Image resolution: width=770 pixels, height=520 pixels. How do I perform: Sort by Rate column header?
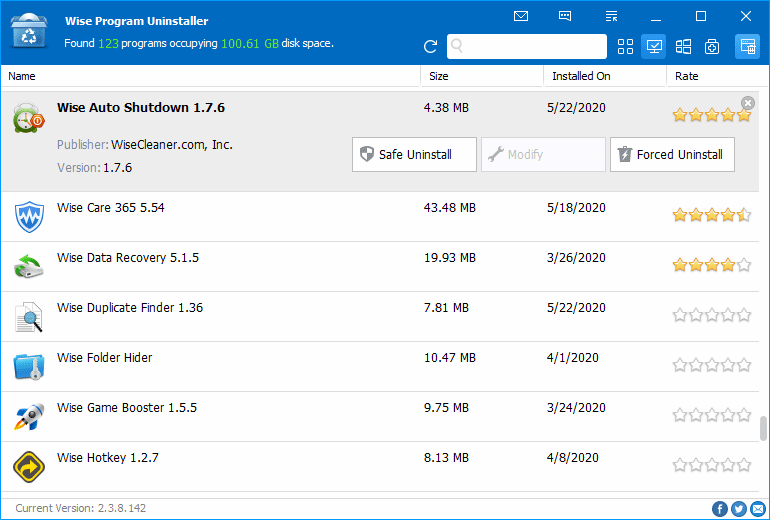(717, 76)
